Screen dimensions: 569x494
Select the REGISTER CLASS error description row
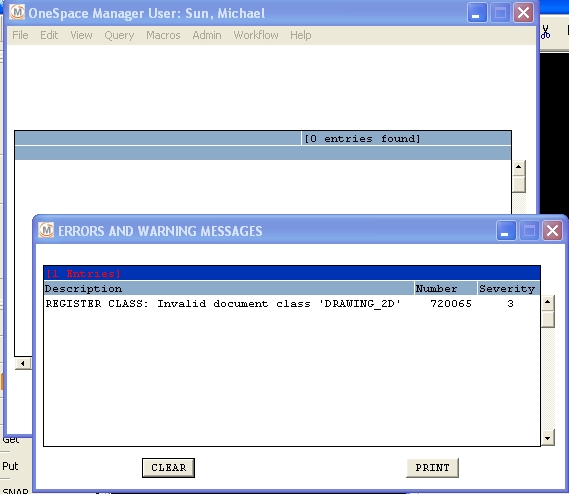292,303
